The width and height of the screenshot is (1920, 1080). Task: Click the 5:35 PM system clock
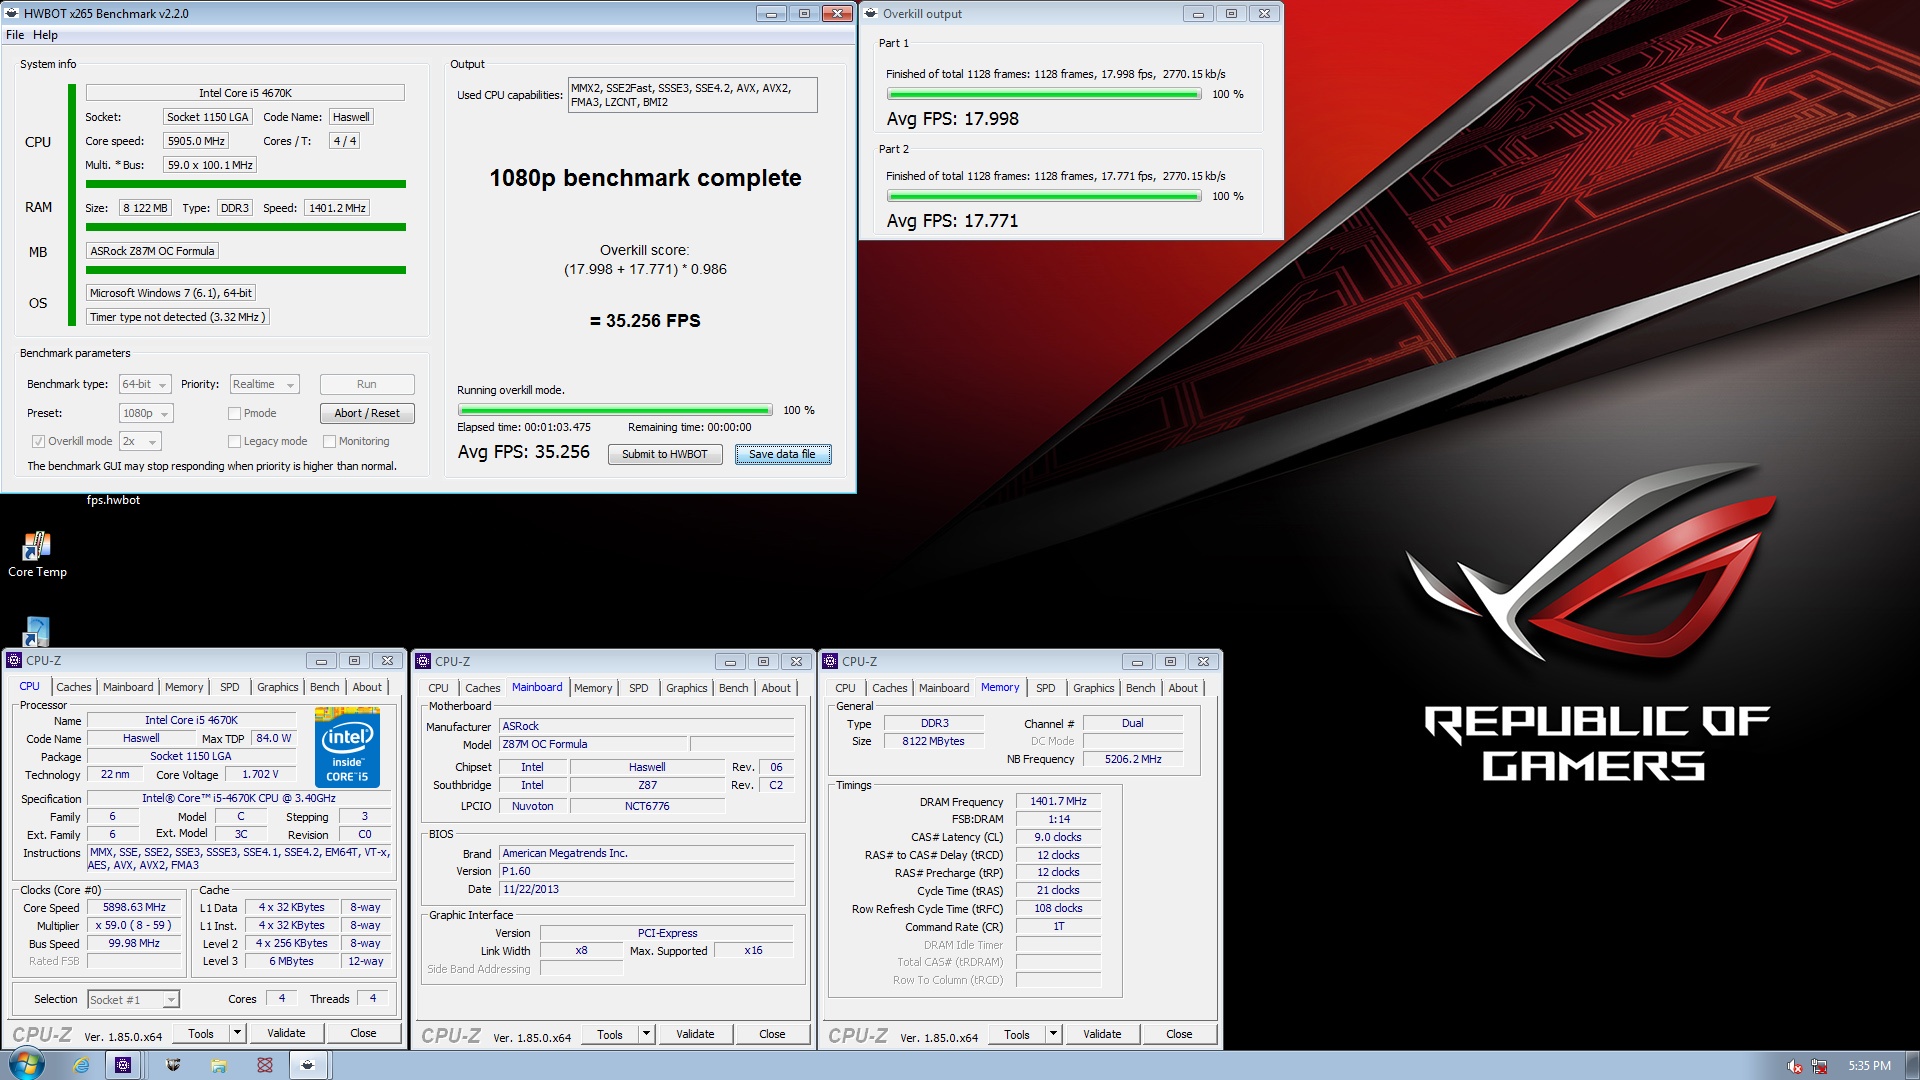click(1869, 1066)
